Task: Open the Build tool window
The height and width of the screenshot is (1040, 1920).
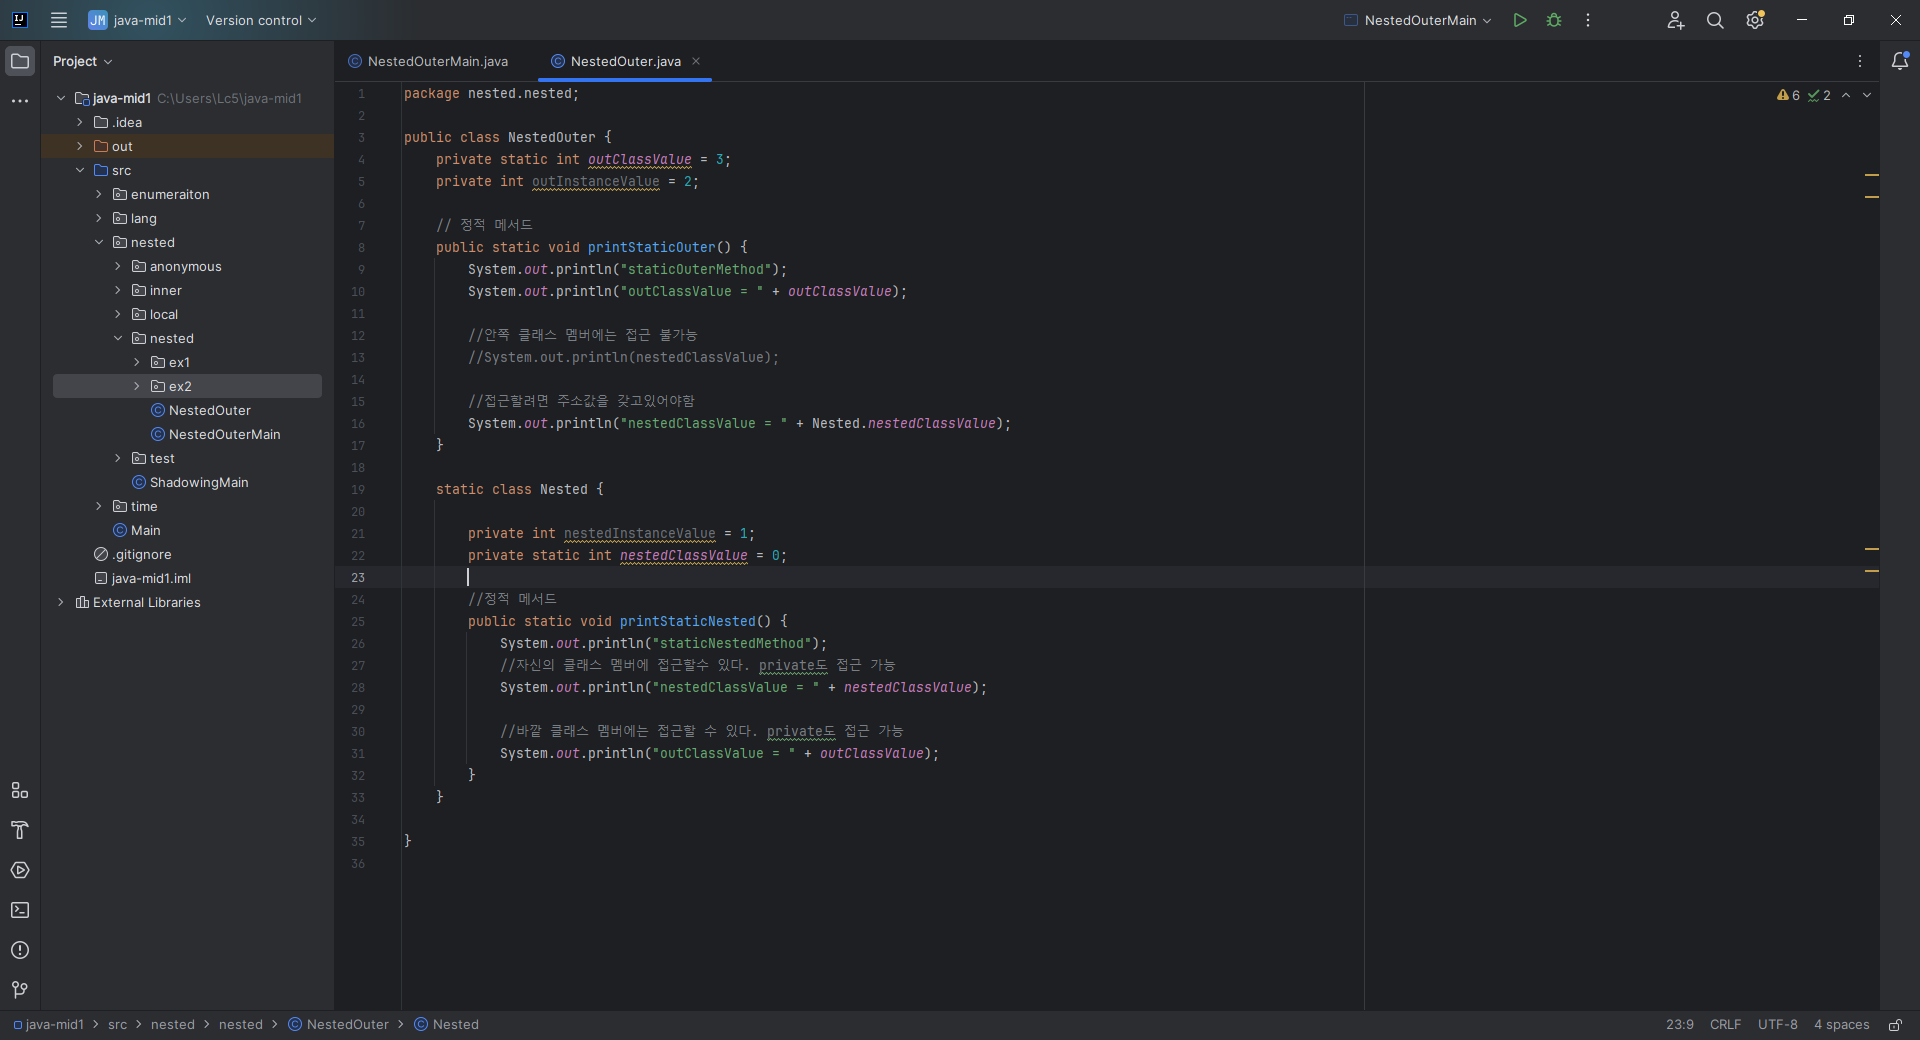Action: coord(20,830)
